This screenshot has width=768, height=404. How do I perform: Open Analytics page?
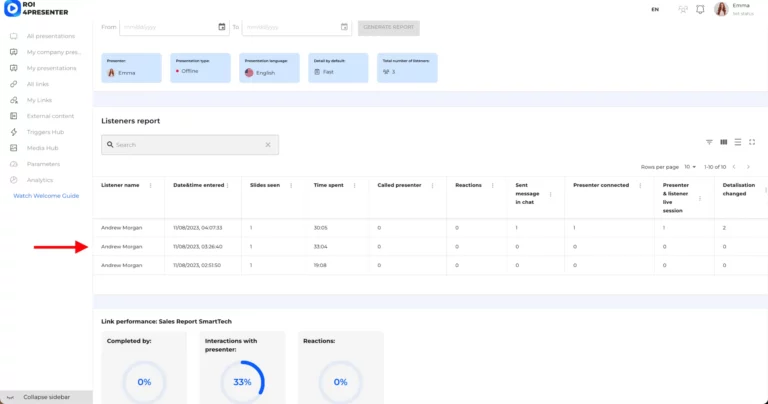40,180
